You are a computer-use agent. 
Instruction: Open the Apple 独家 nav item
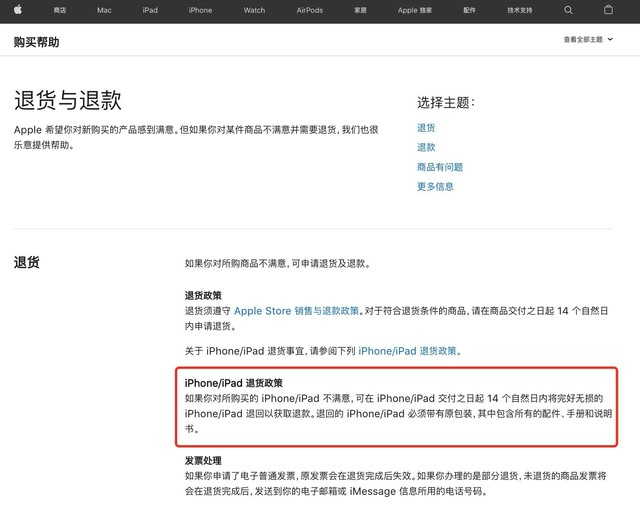click(415, 10)
